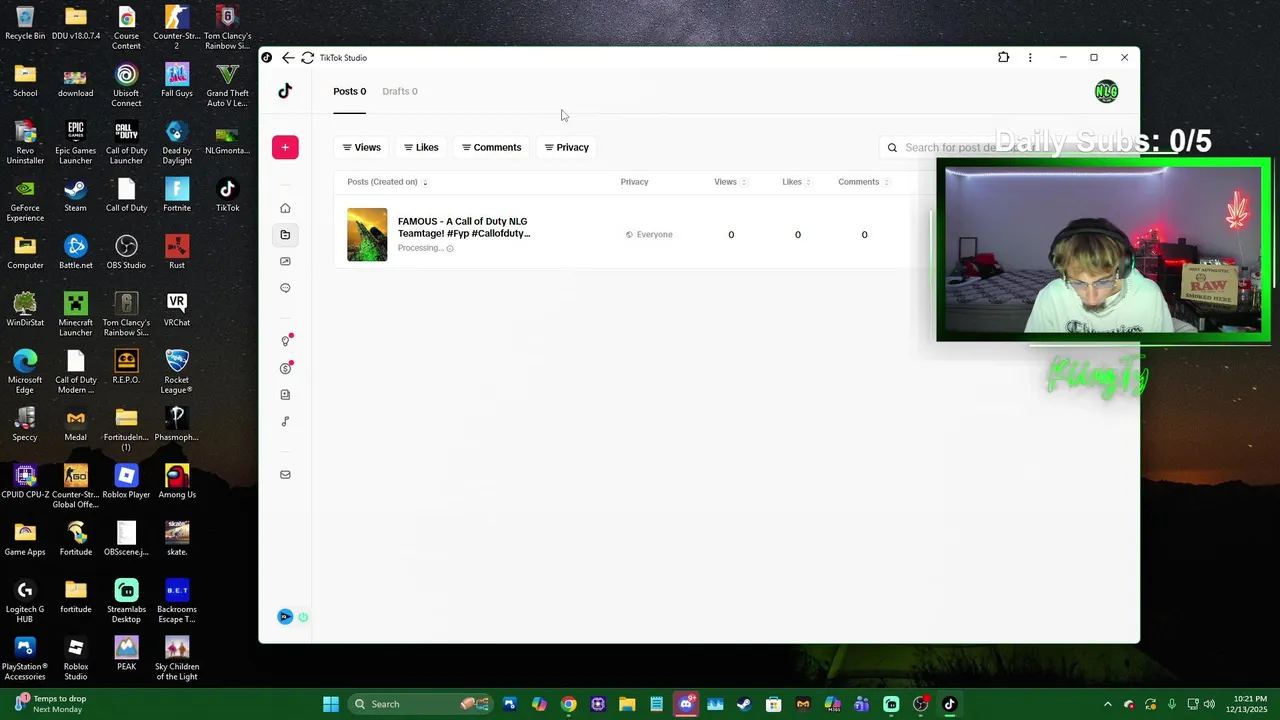Select the VRChat desktop shortcut

[x=177, y=310]
